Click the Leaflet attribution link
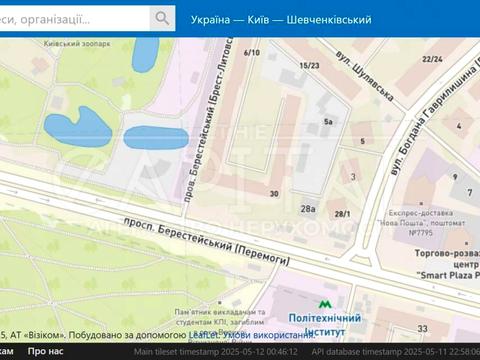Screen dimensions: 480x360 (x=203, y=335)
